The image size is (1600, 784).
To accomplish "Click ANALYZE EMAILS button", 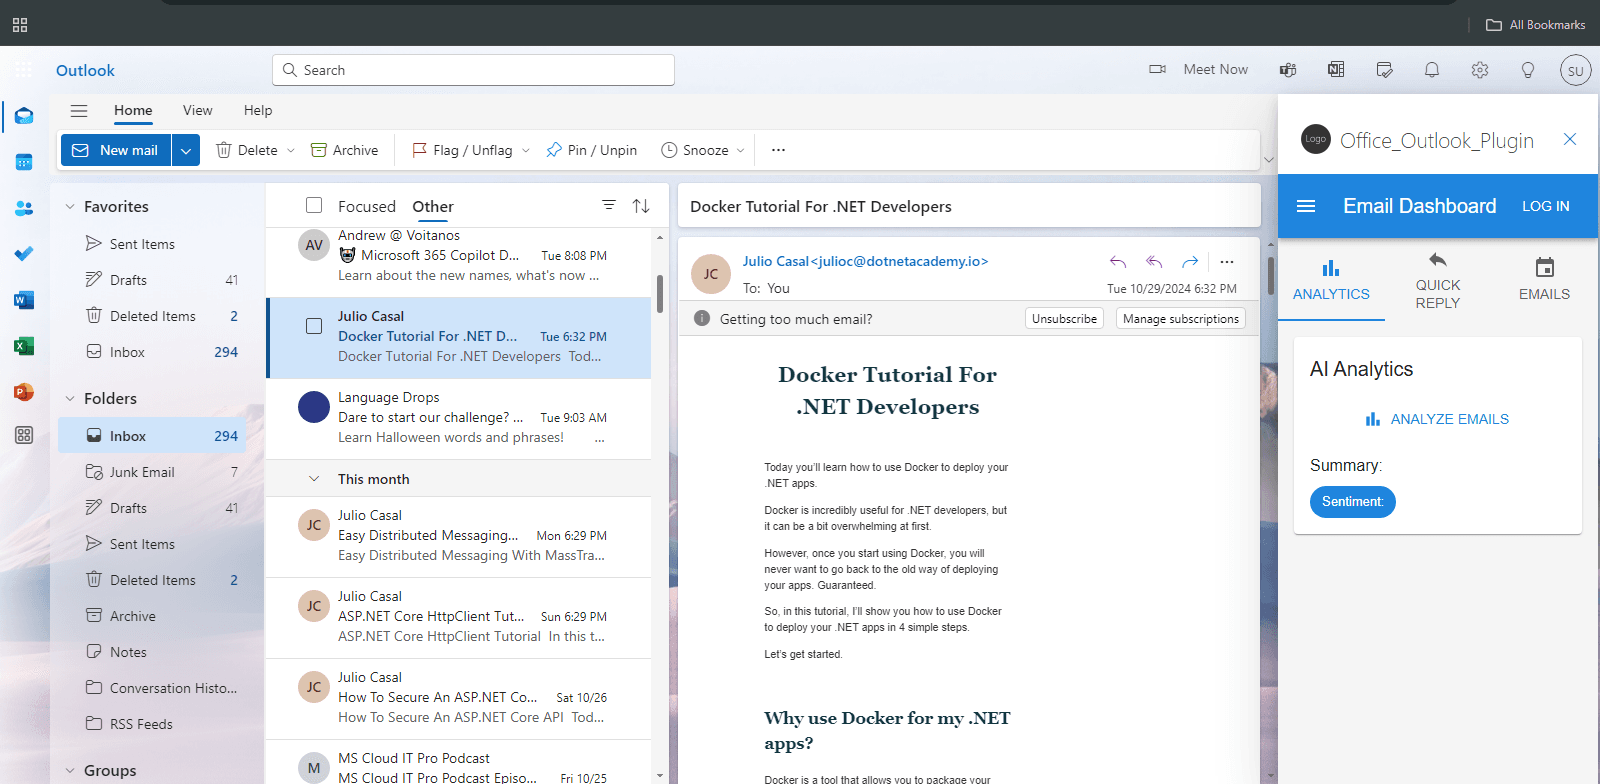I will pos(1437,419).
